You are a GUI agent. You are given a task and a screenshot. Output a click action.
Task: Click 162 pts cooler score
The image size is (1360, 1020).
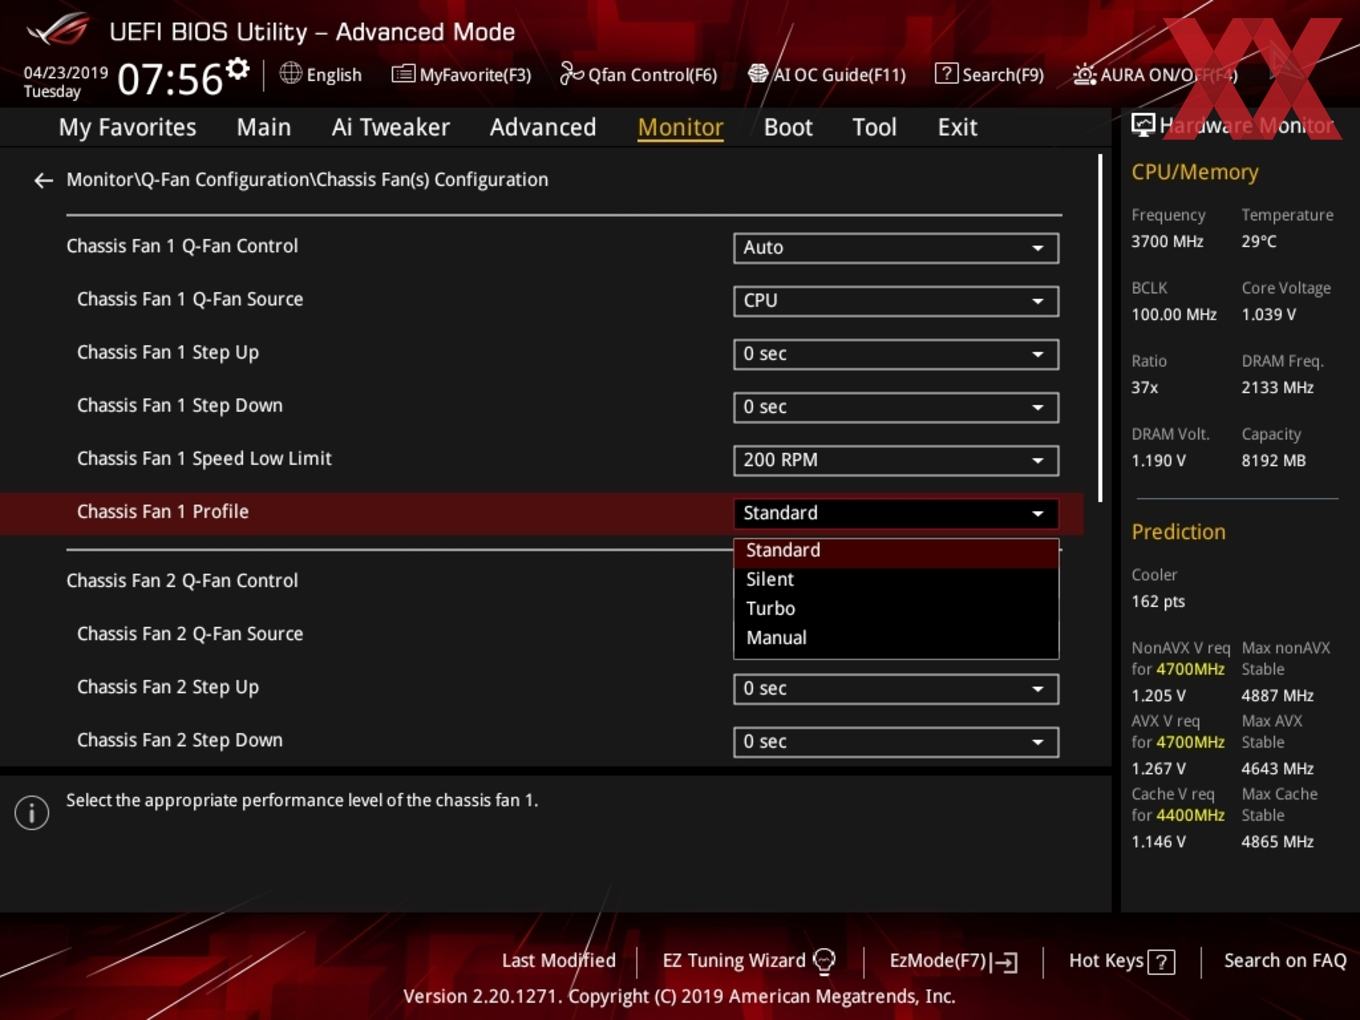(1158, 602)
